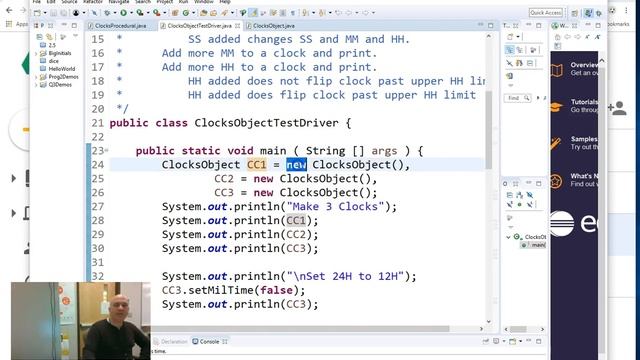
Task: Click the CC1 variable on line 24
Action: click(x=257, y=164)
